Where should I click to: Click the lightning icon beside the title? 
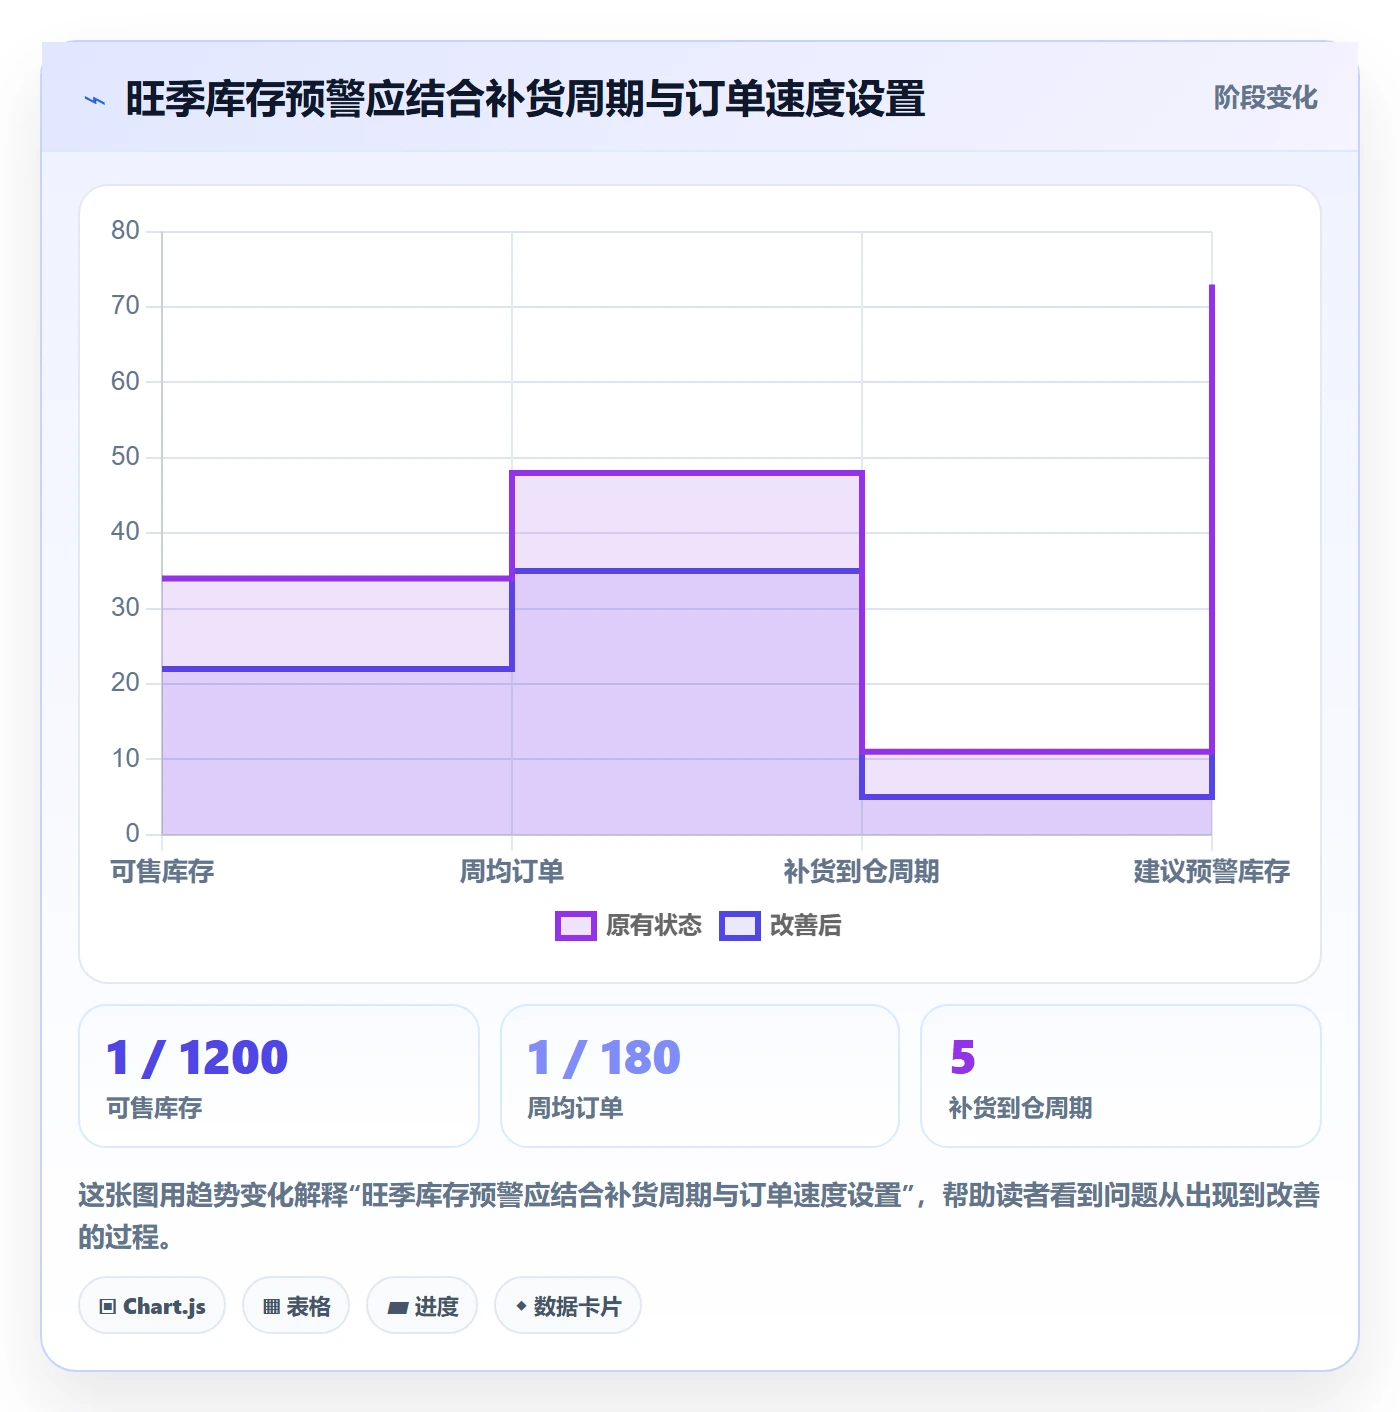(x=95, y=100)
